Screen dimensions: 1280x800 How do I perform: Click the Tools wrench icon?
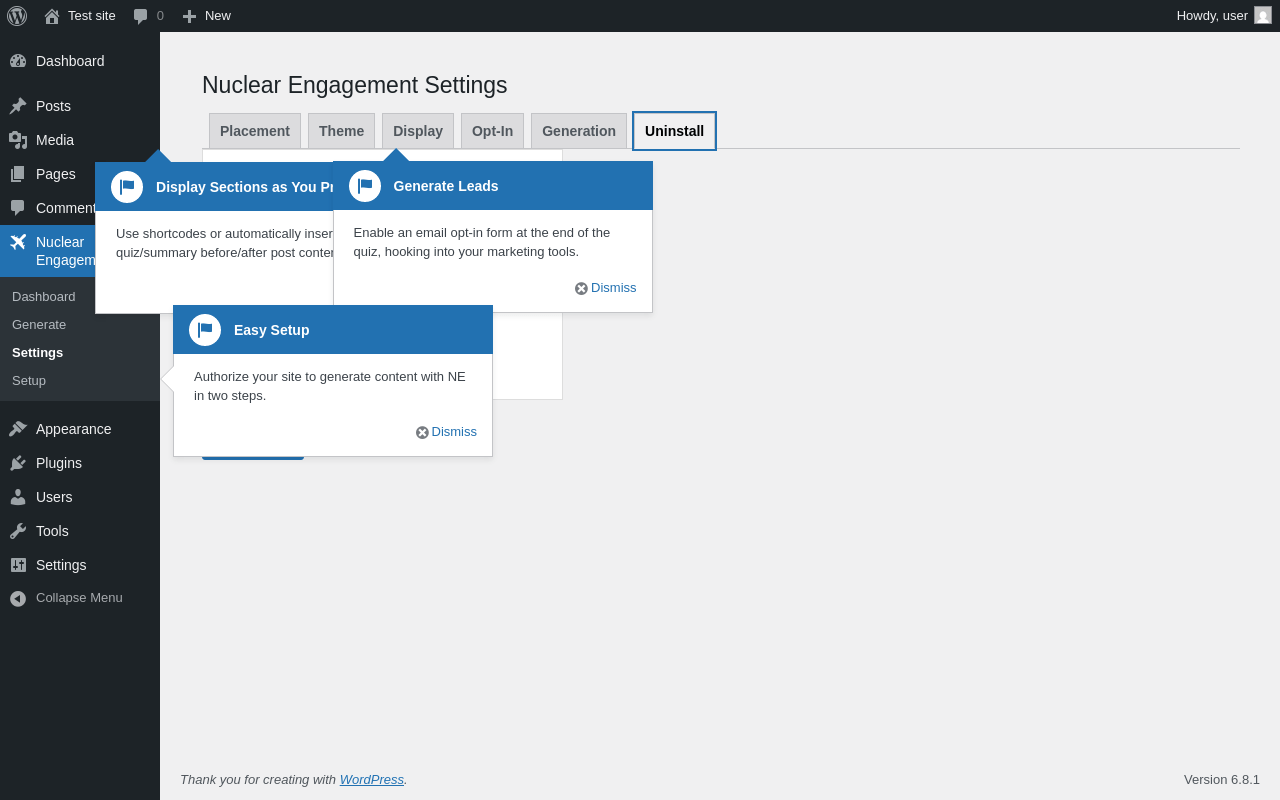pyautogui.click(x=18, y=531)
